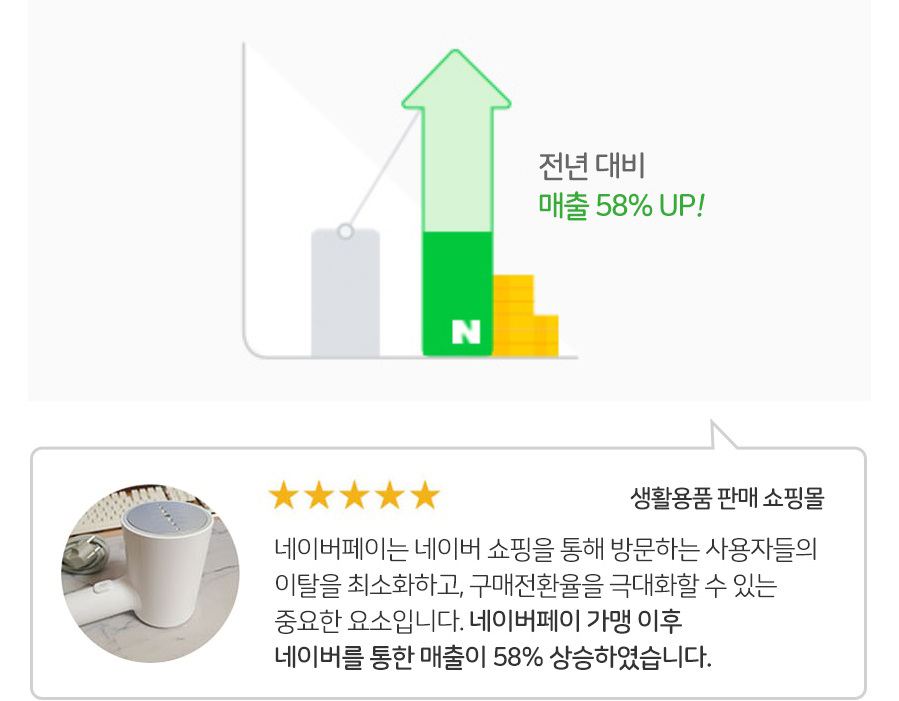Click the middle third review star
The height and width of the screenshot is (701, 899).
tap(355, 494)
